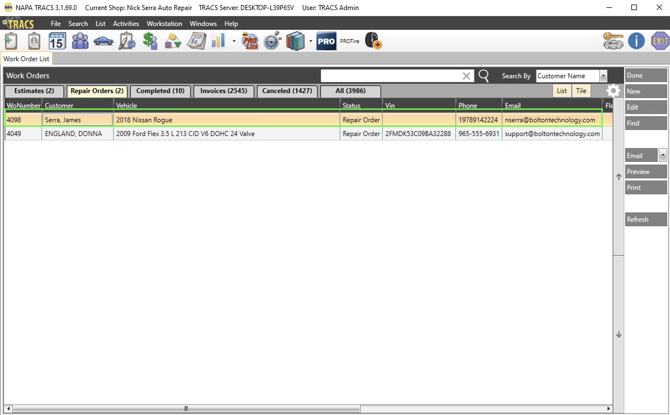
Task: Select the Work Order List tab
Action: click(x=26, y=59)
